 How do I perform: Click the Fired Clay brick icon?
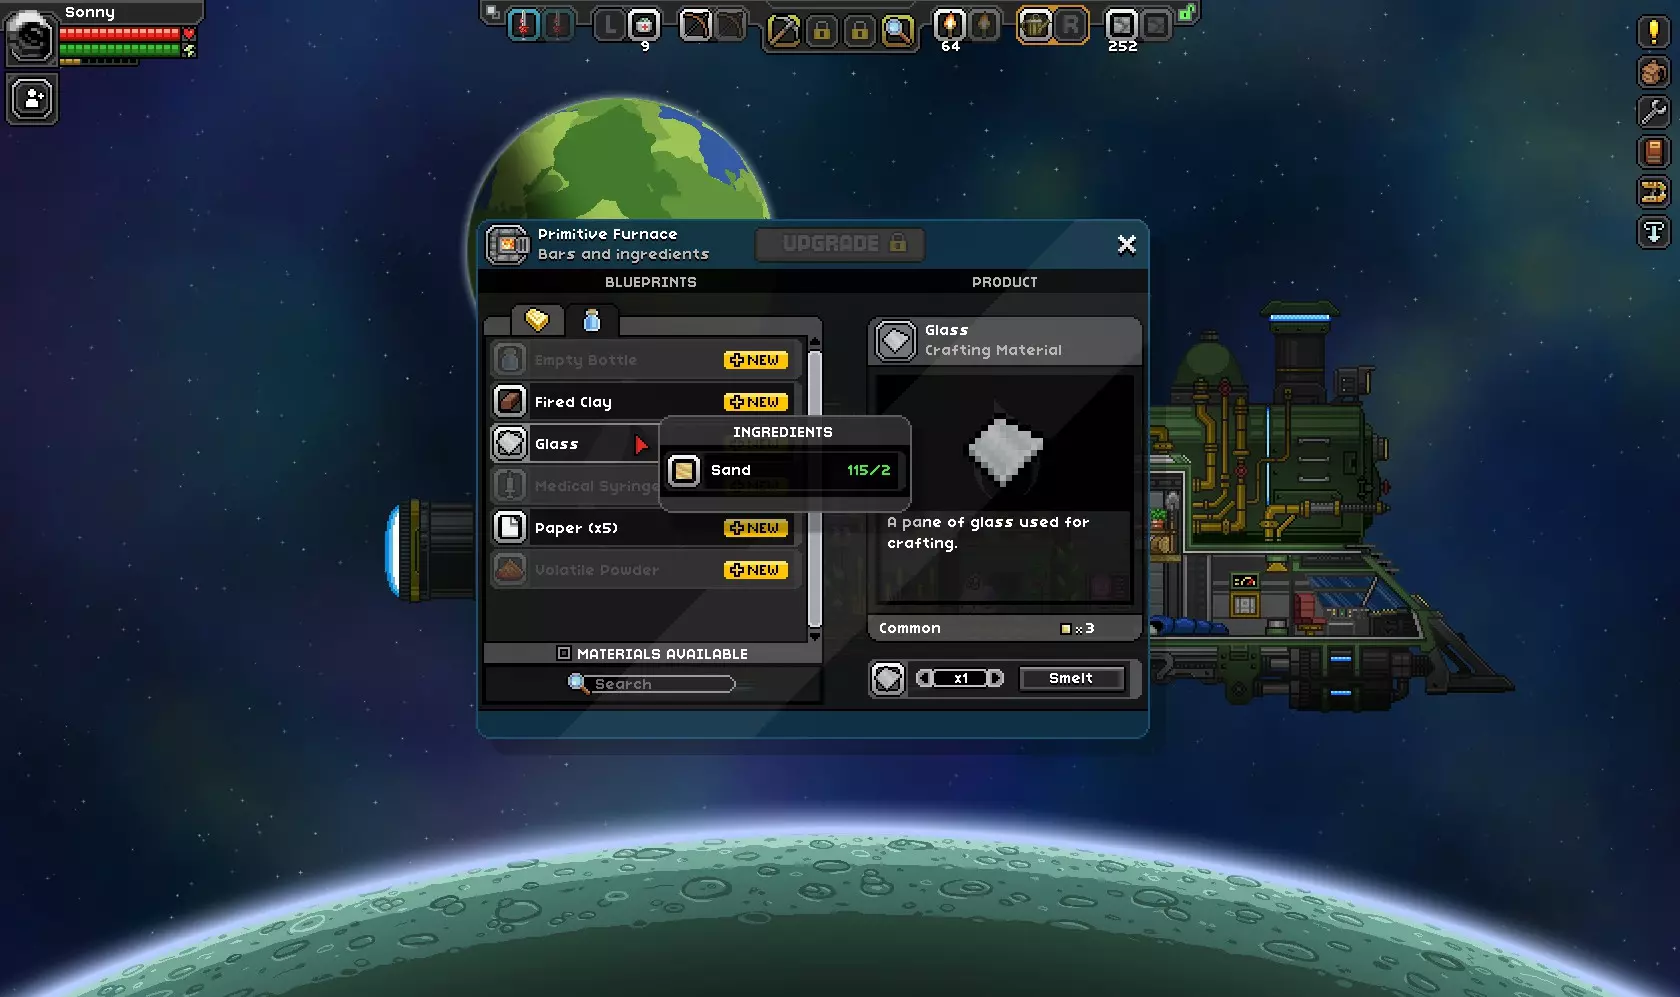[x=510, y=401]
